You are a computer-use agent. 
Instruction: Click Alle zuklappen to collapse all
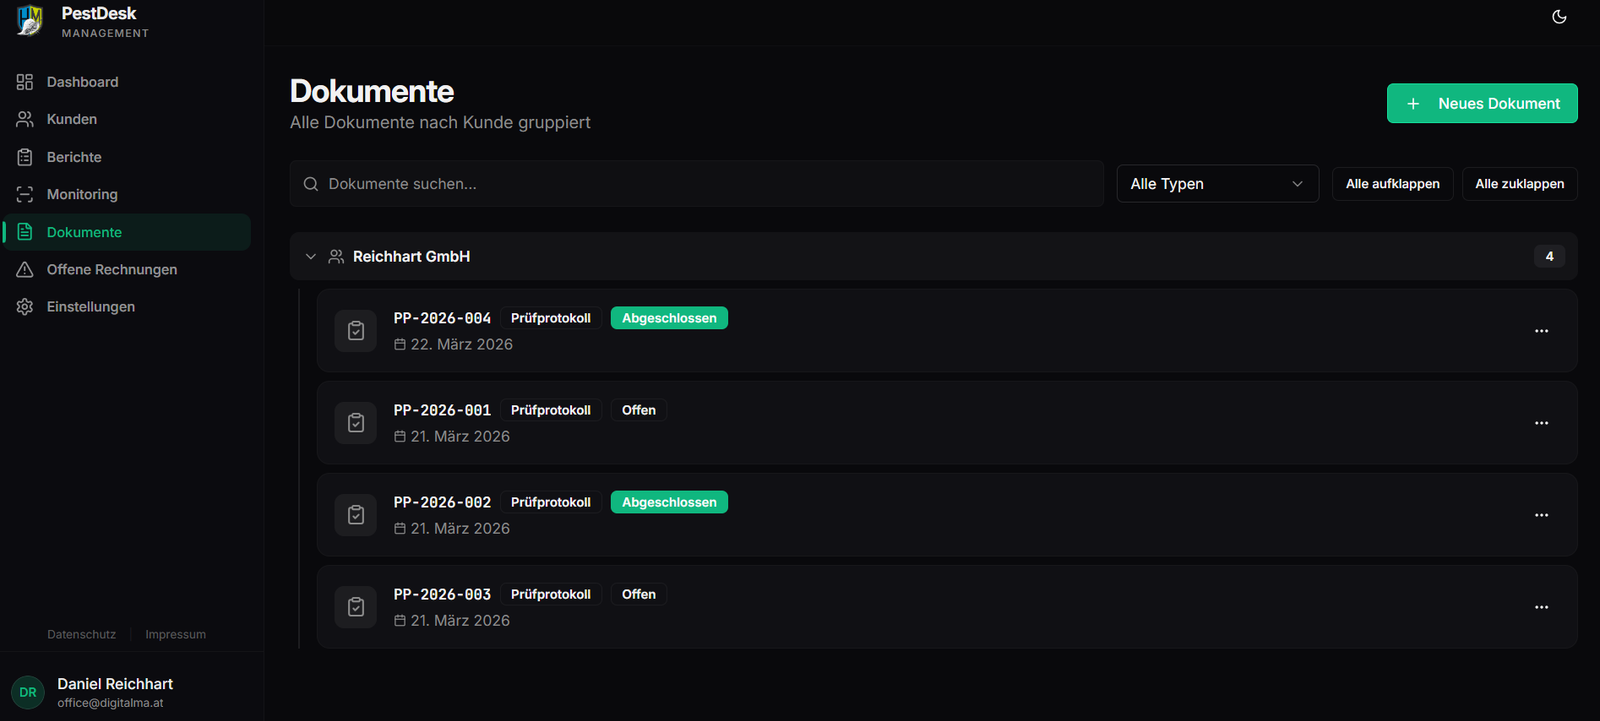[x=1519, y=184]
